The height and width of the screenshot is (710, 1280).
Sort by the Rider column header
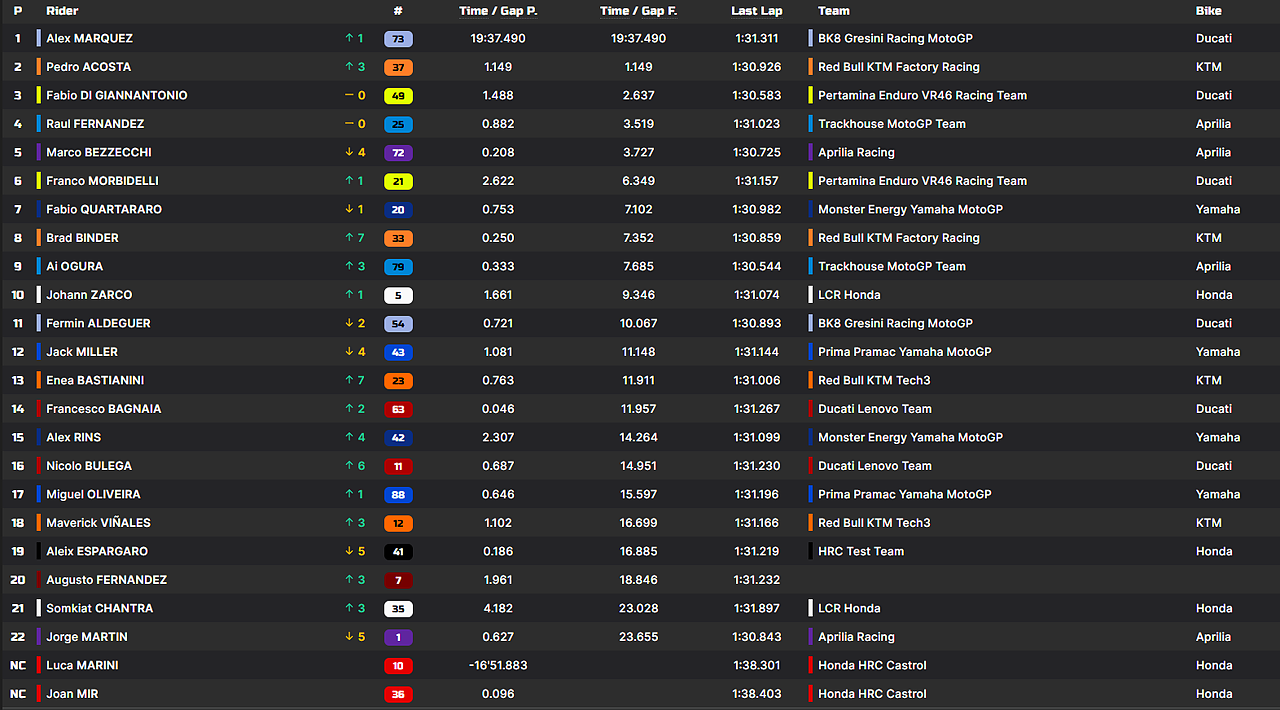[62, 11]
